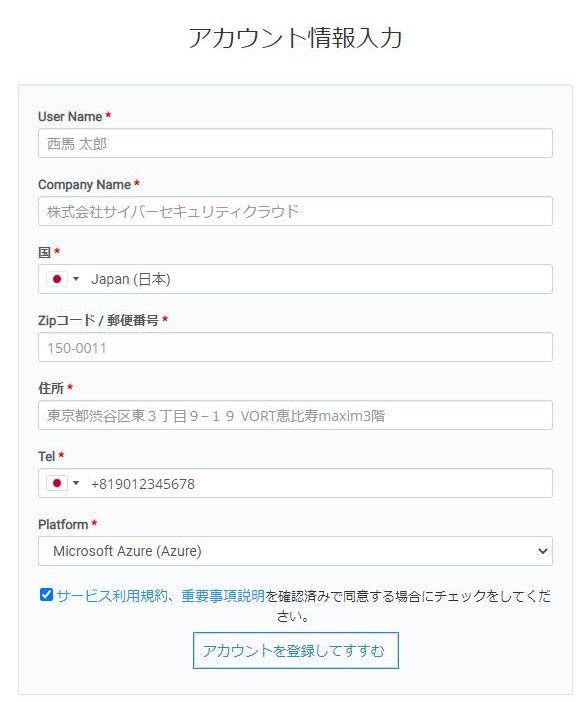Click the Japan flag icon in Tel field
Image resolution: width=586 pixels, height=702 pixels.
(57, 483)
